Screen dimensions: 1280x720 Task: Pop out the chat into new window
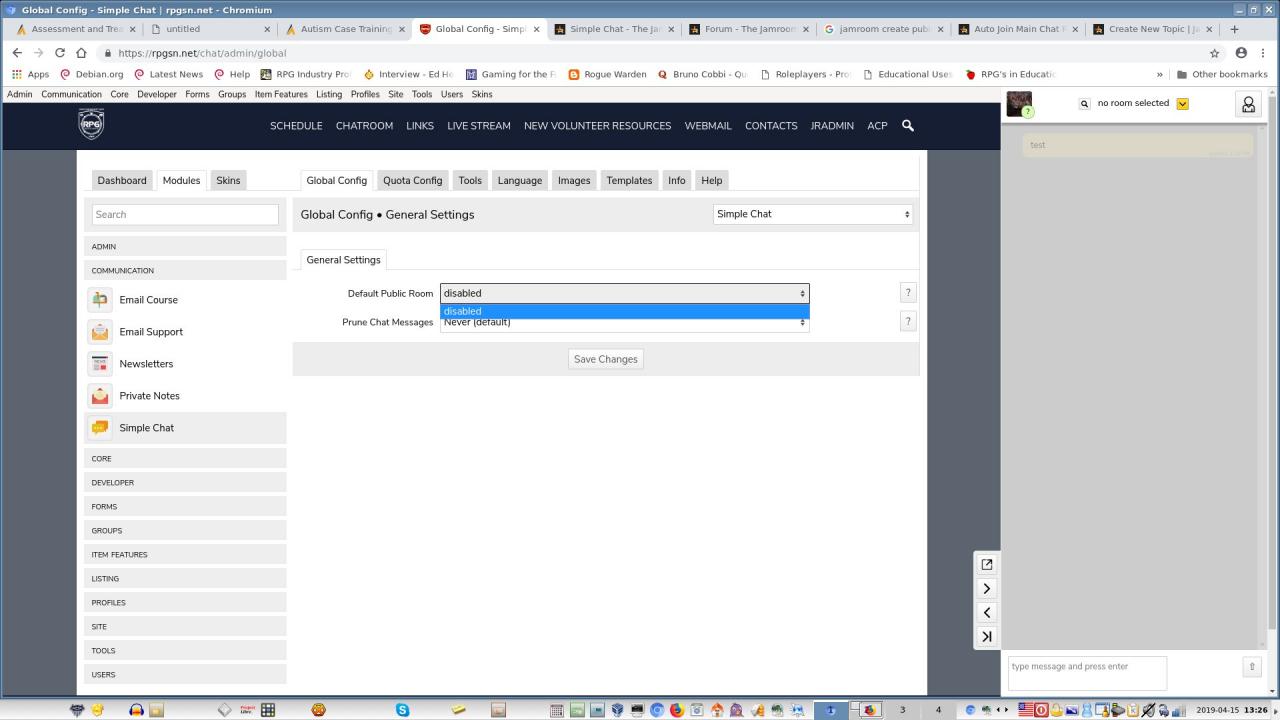[987, 564]
